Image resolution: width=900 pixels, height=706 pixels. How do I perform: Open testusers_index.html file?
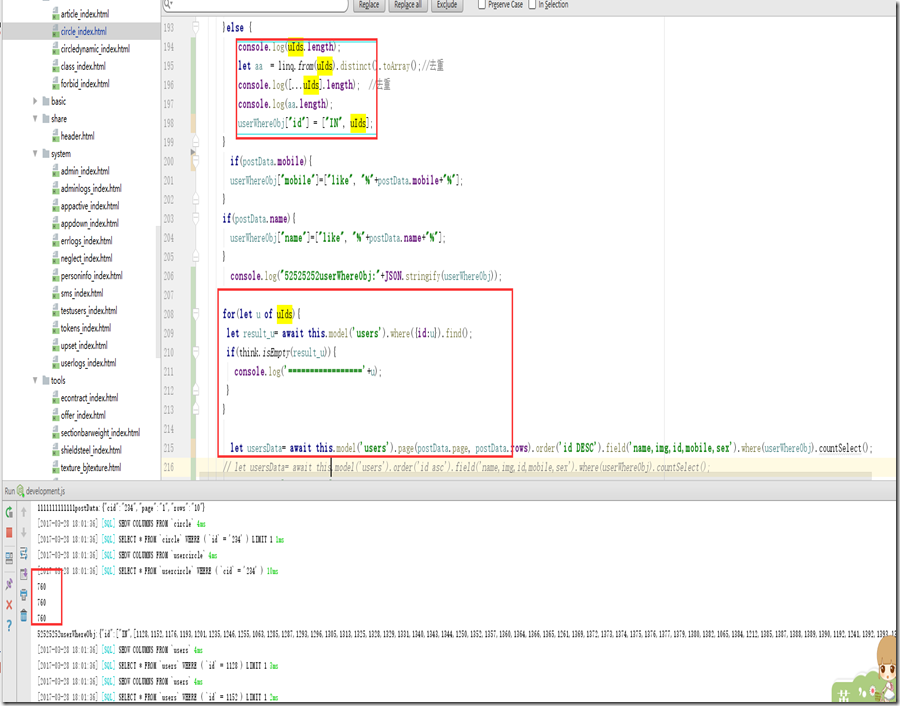[x=88, y=310]
